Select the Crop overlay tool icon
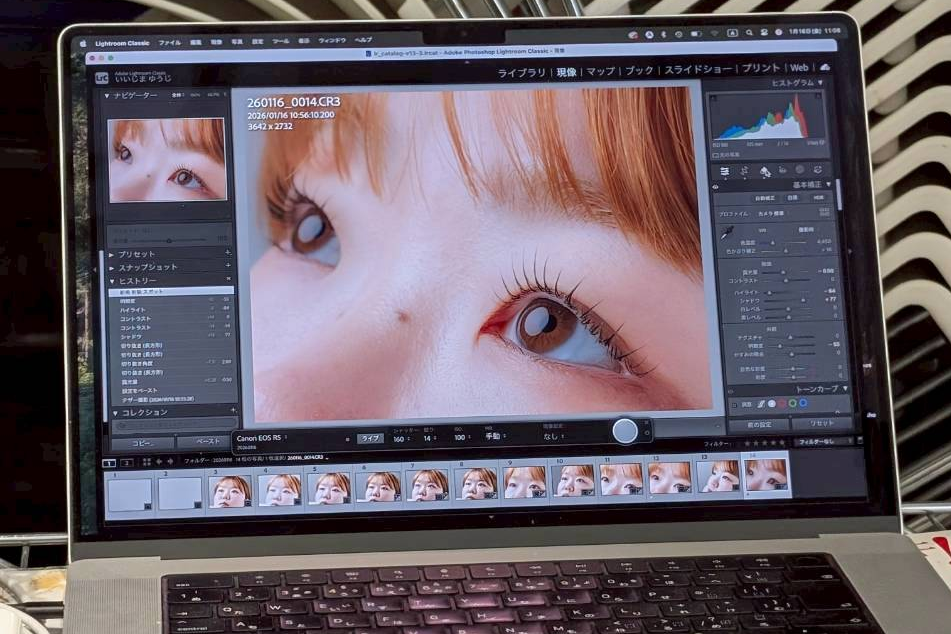Image resolution: width=951 pixels, height=634 pixels. pos(745,171)
